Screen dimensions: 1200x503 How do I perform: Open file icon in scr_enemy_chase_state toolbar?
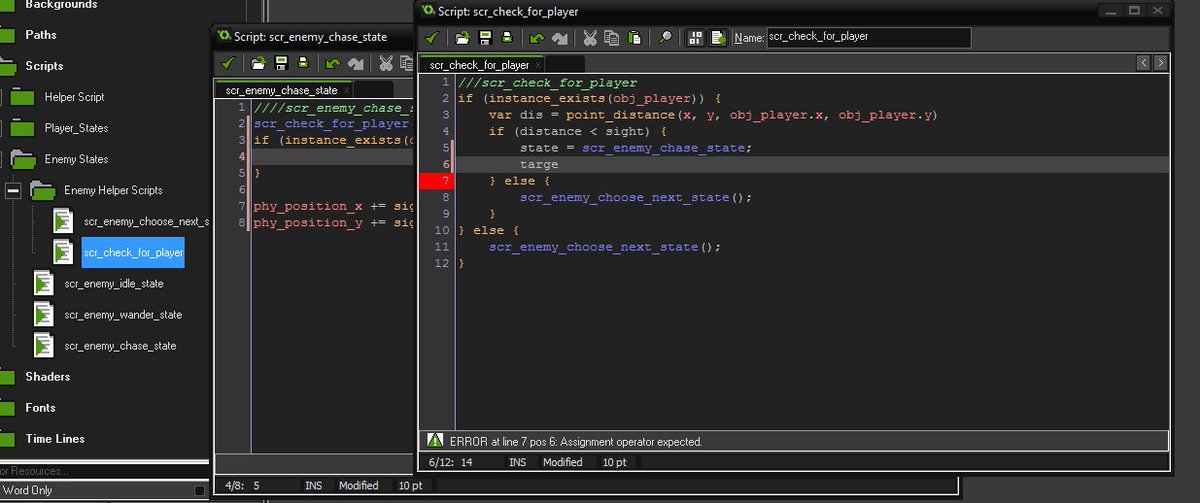coord(258,63)
